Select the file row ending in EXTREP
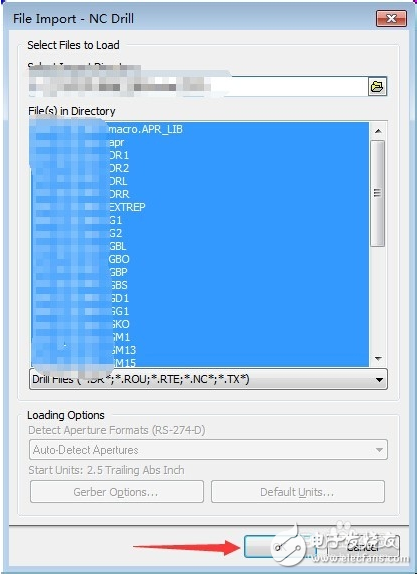Viewport: 418px width, 575px height. click(x=200, y=207)
